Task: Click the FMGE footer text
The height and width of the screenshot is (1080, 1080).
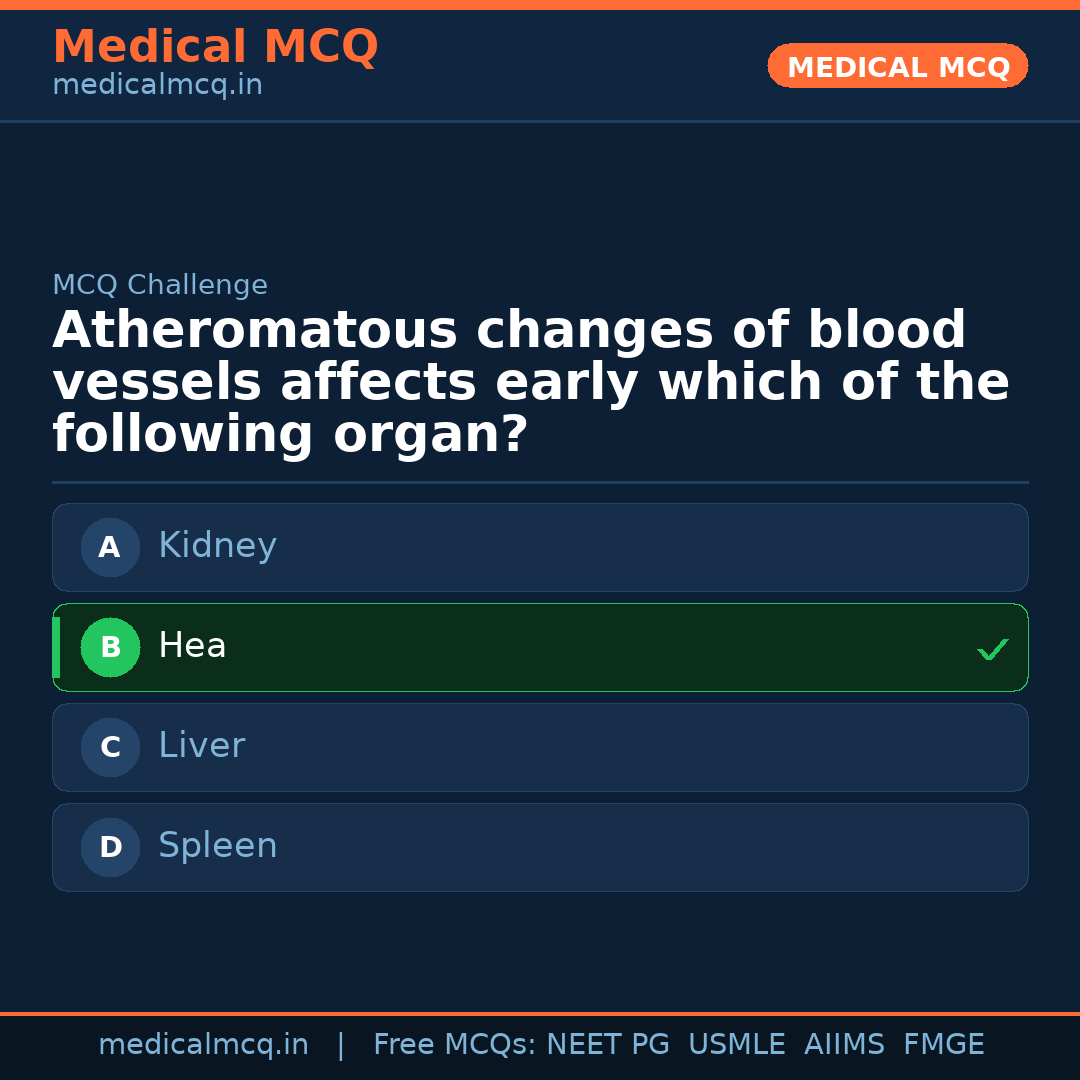Action: tap(943, 1045)
